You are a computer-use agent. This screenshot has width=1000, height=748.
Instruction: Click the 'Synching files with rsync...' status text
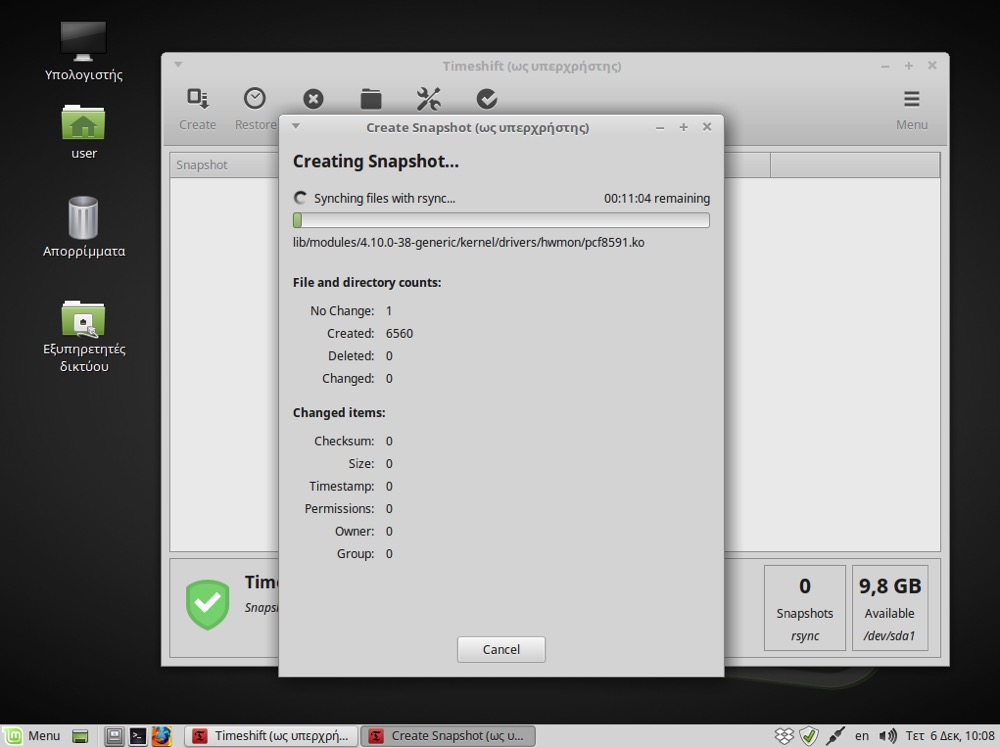click(385, 198)
